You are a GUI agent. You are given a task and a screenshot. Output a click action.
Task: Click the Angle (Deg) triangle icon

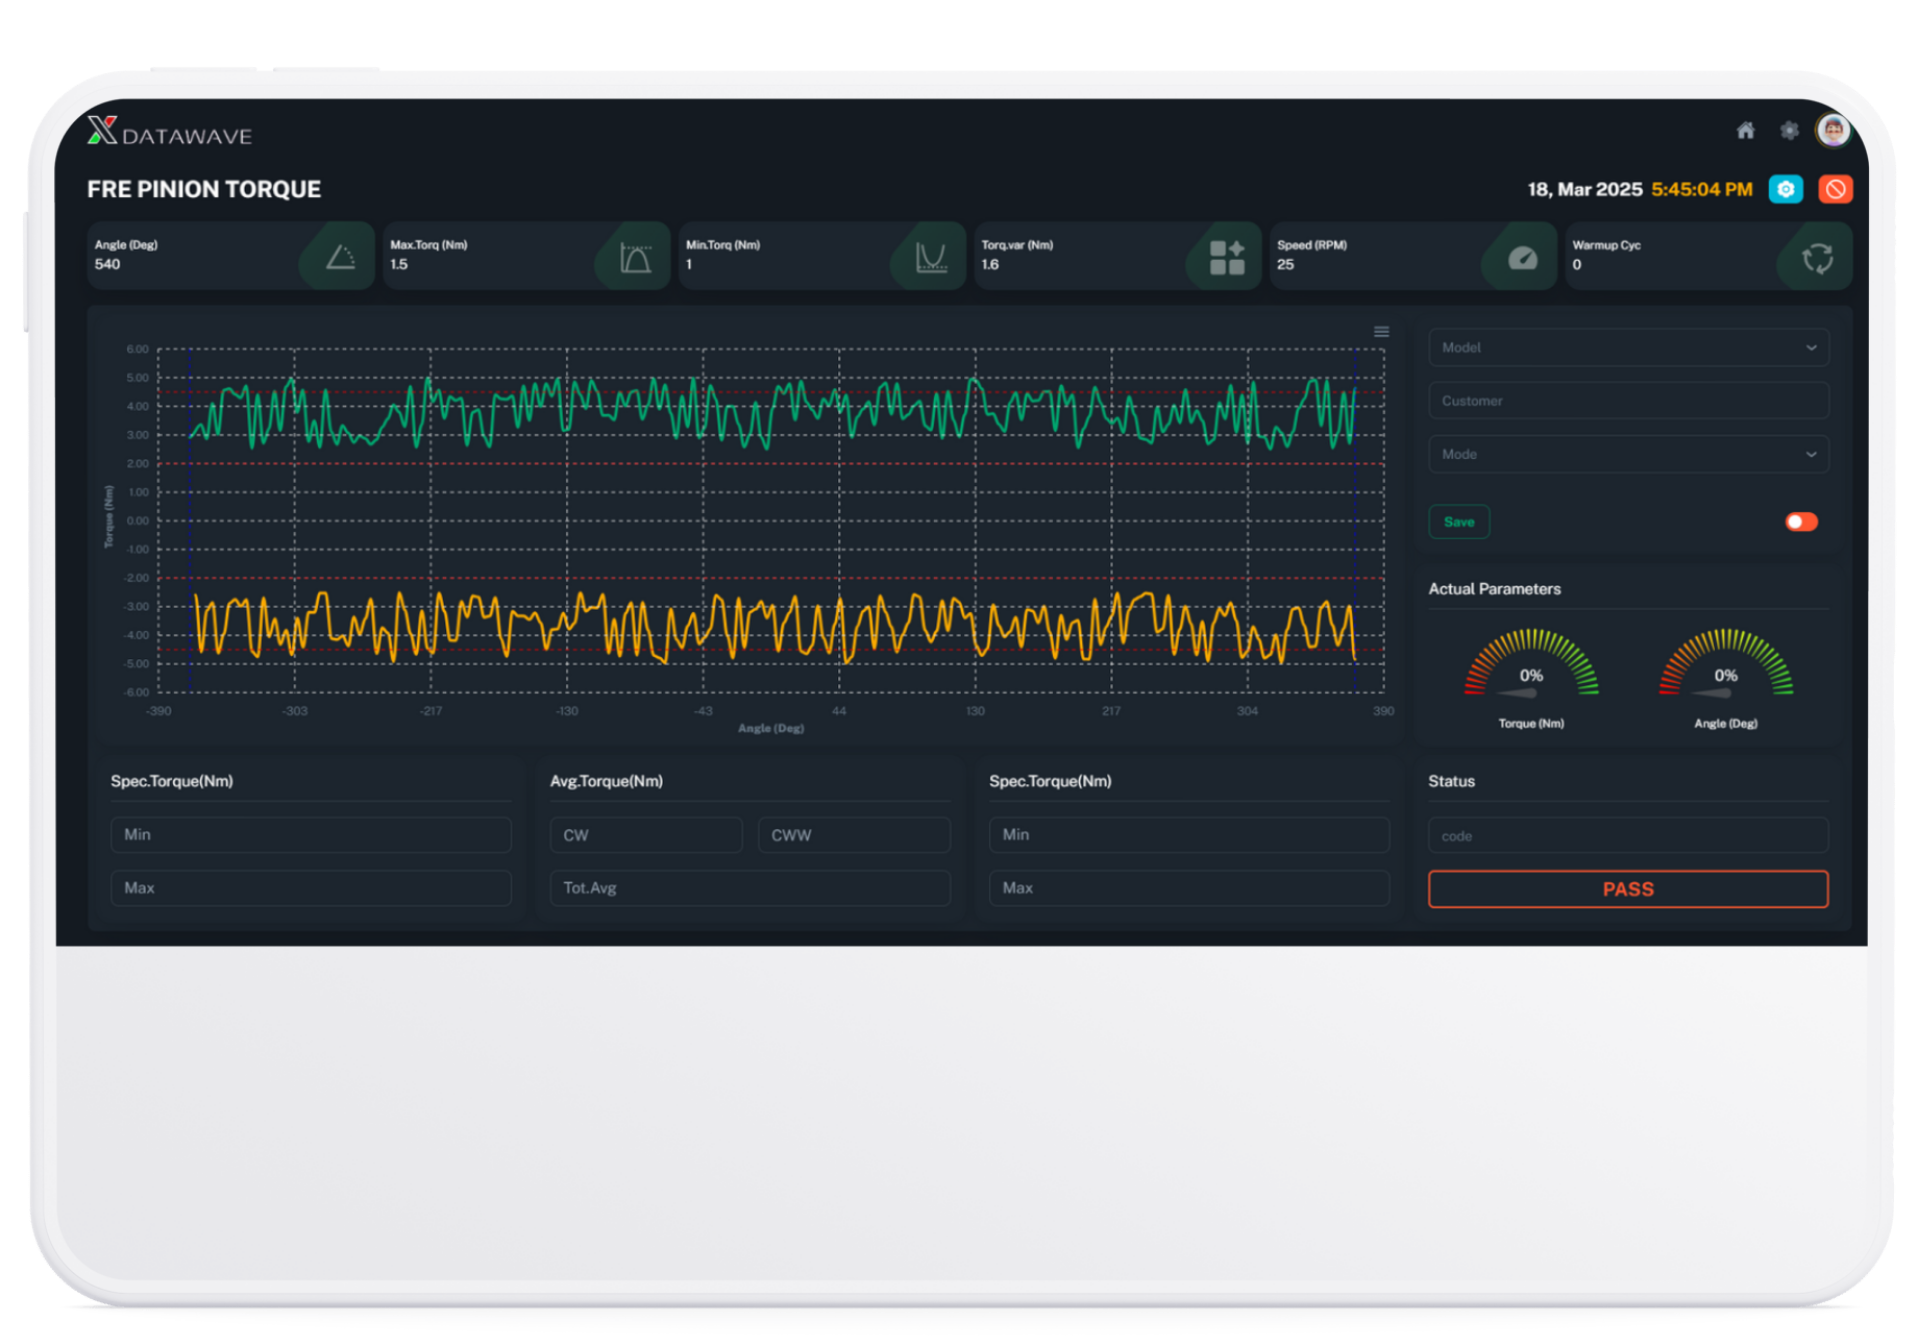point(340,258)
